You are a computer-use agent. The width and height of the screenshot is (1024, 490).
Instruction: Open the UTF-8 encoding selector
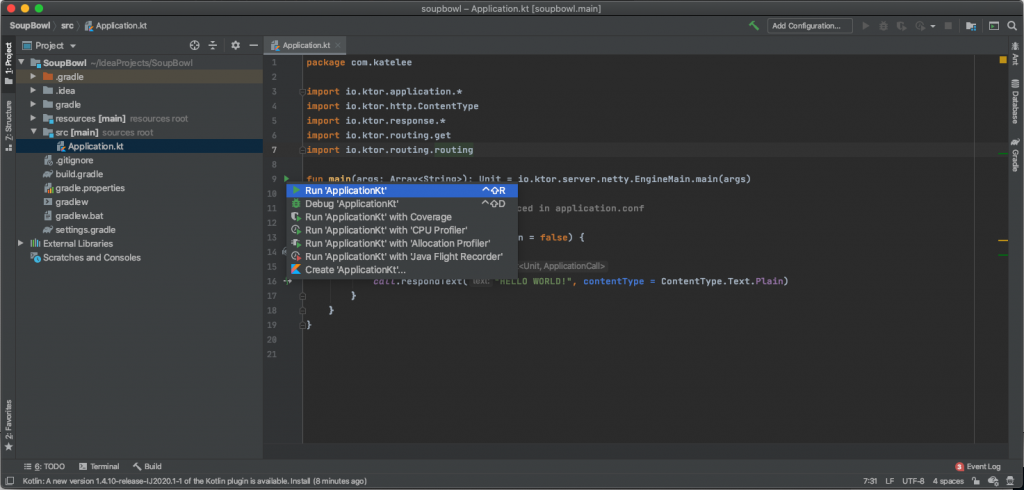pyautogui.click(x=913, y=482)
